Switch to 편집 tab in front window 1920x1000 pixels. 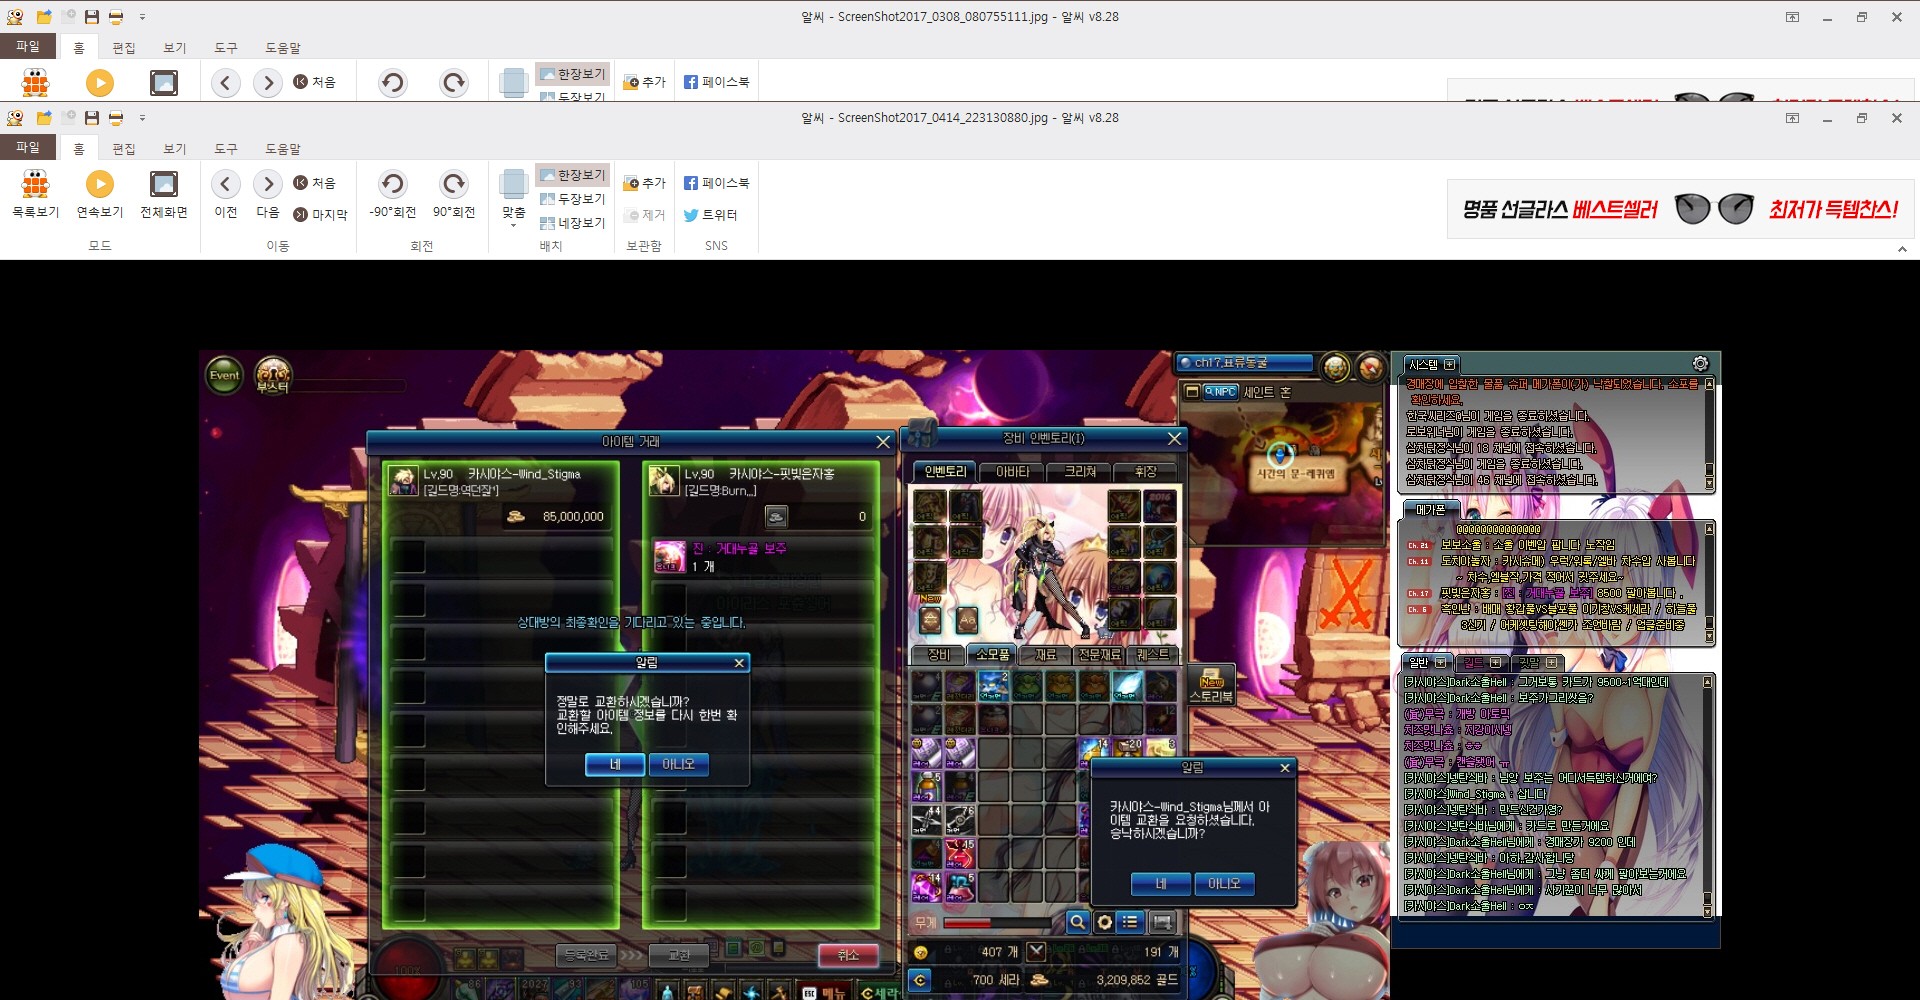124,148
